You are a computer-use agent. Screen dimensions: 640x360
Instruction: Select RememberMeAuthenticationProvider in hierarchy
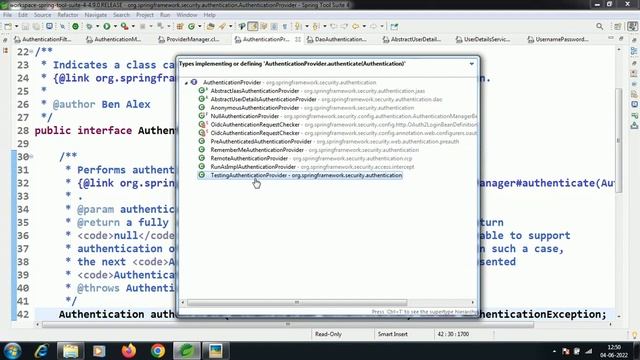309,150
